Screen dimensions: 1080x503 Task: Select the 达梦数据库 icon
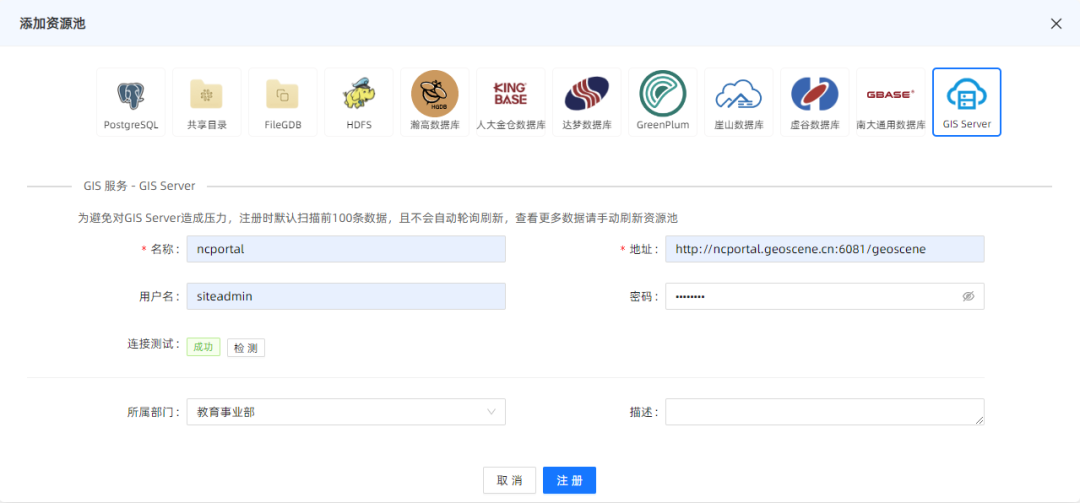click(x=587, y=102)
